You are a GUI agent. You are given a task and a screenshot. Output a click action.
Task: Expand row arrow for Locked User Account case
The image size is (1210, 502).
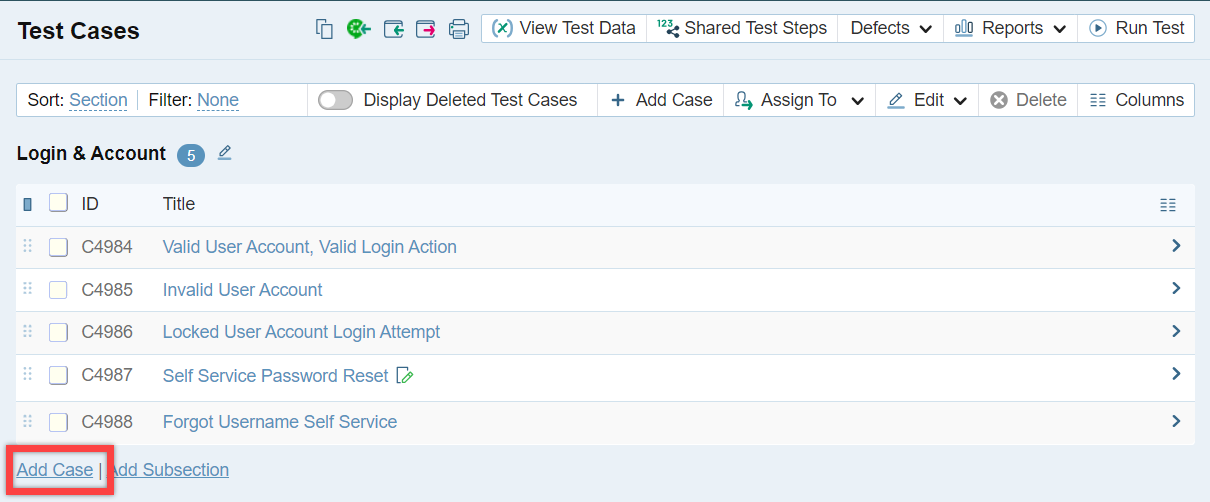click(x=1176, y=331)
